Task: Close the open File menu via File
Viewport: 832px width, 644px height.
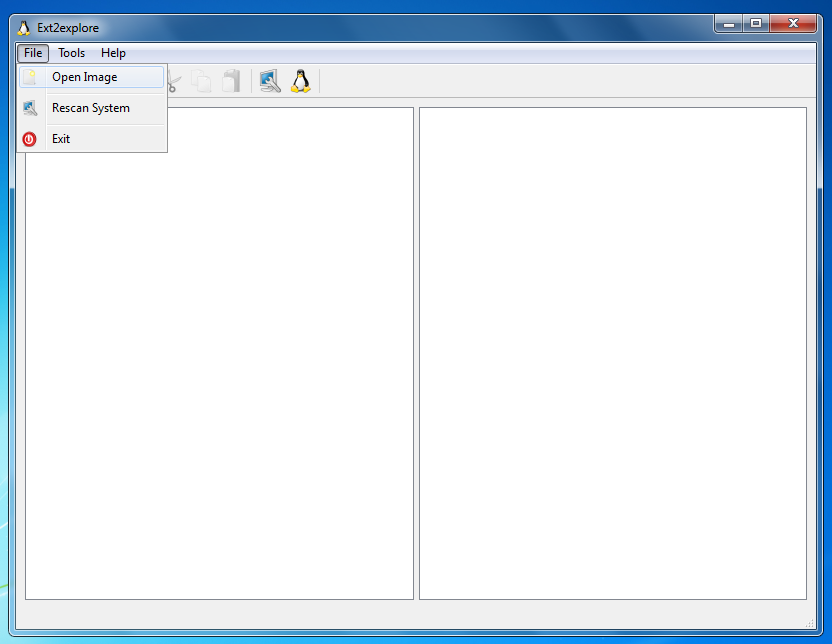Action: pyautogui.click(x=33, y=53)
